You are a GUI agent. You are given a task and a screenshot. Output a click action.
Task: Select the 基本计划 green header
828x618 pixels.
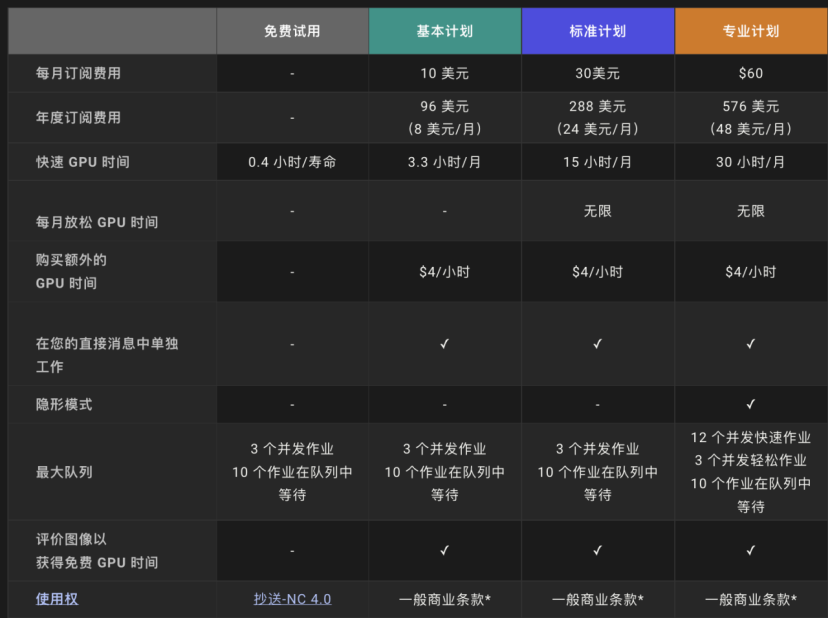point(445,31)
